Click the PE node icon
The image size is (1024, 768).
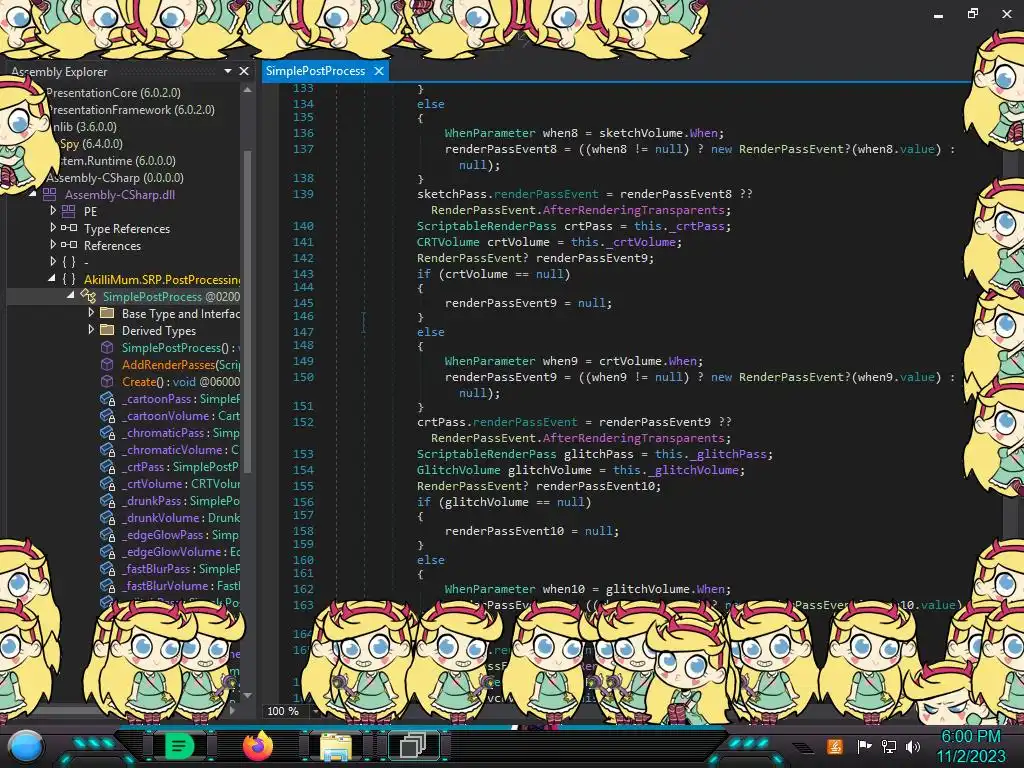pos(69,211)
